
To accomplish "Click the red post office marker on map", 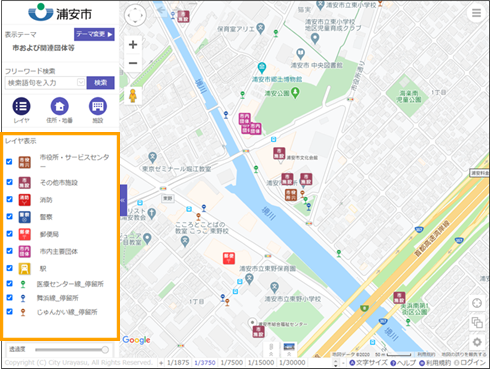I will click(x=229, y=259).
